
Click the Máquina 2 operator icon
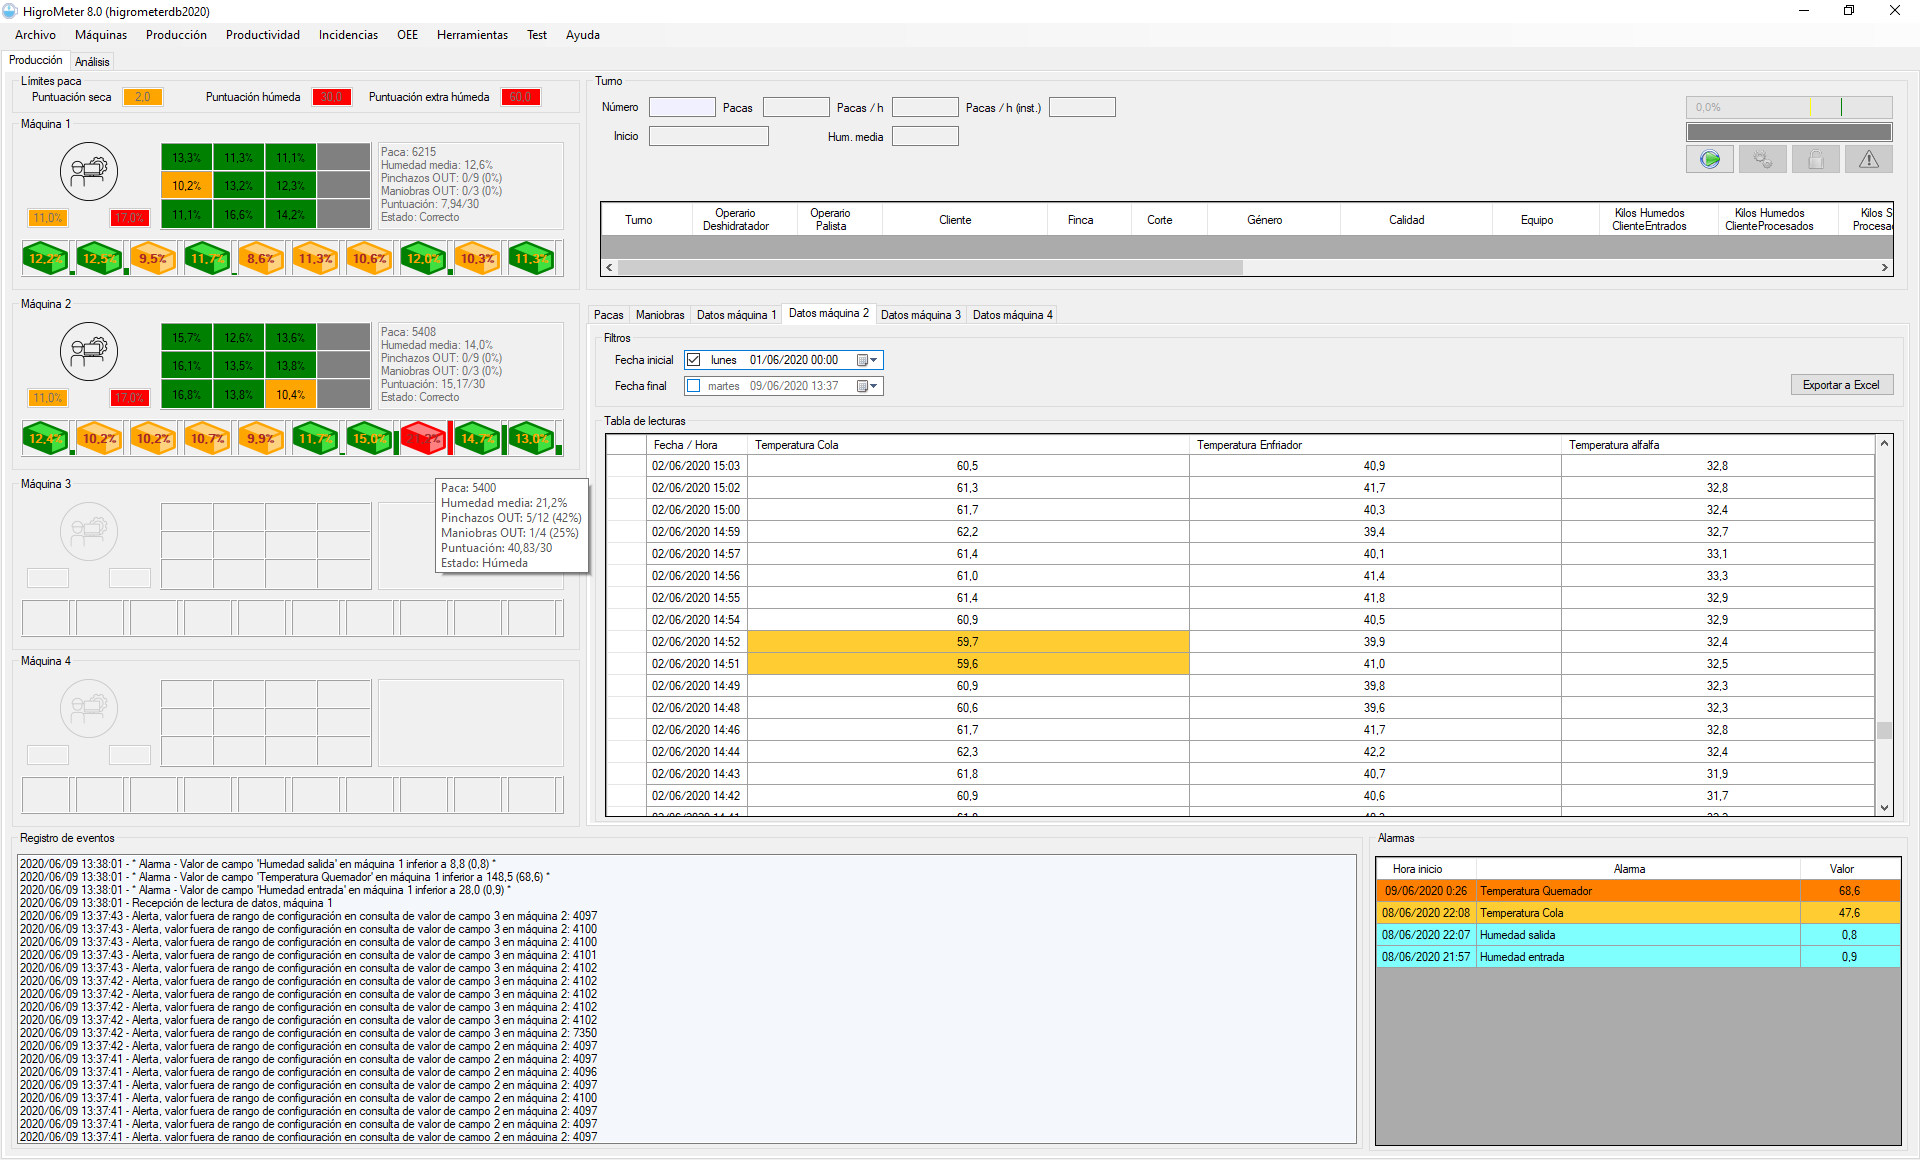click(x=89, y=351)
